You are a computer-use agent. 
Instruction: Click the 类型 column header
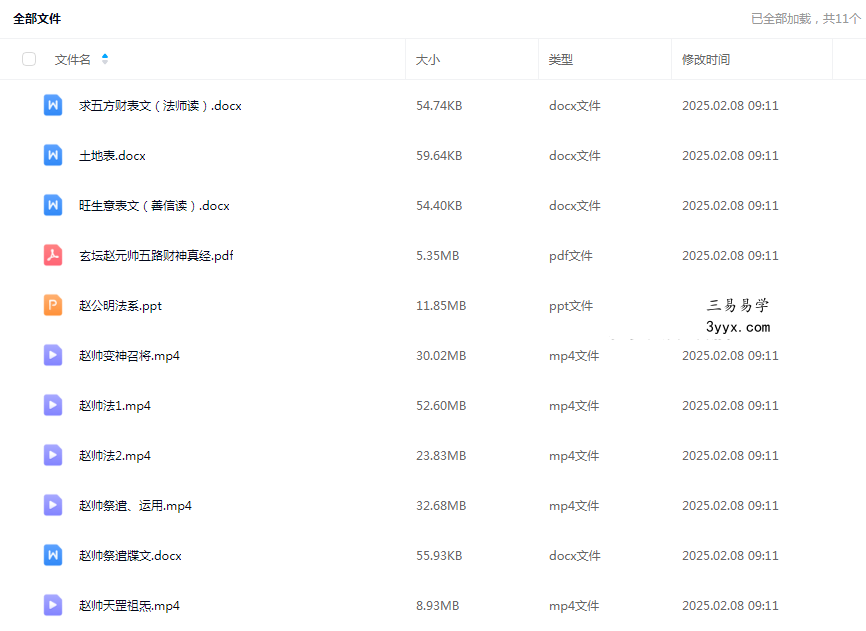coord(561,60)
